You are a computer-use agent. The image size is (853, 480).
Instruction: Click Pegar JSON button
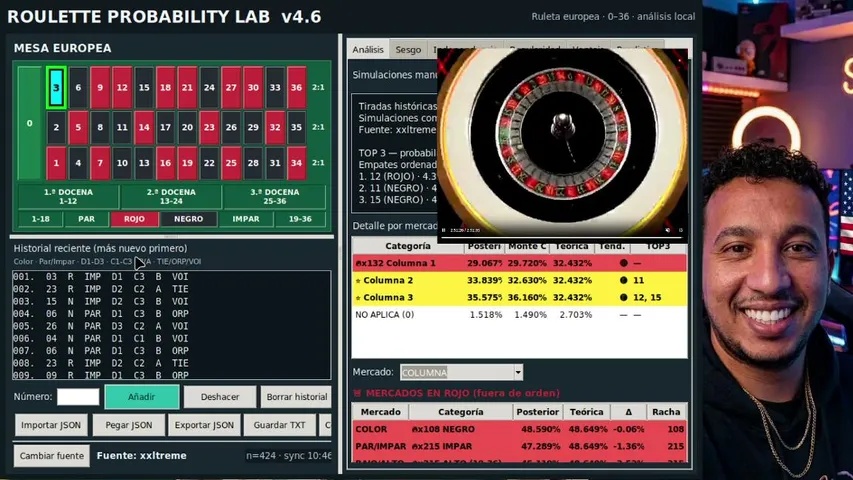click(x=129, y=425)
